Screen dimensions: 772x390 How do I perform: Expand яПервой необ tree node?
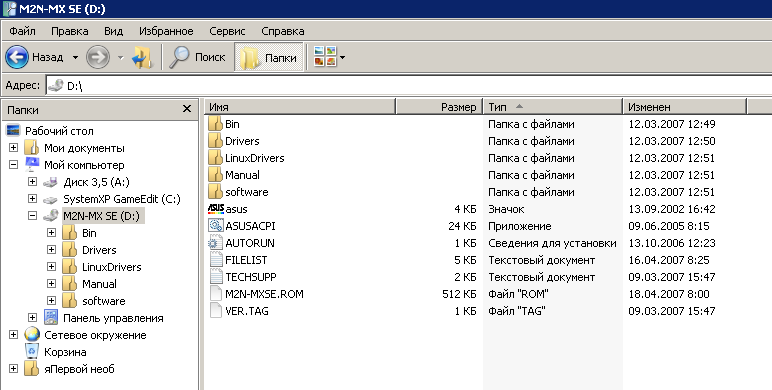point(13,368)
